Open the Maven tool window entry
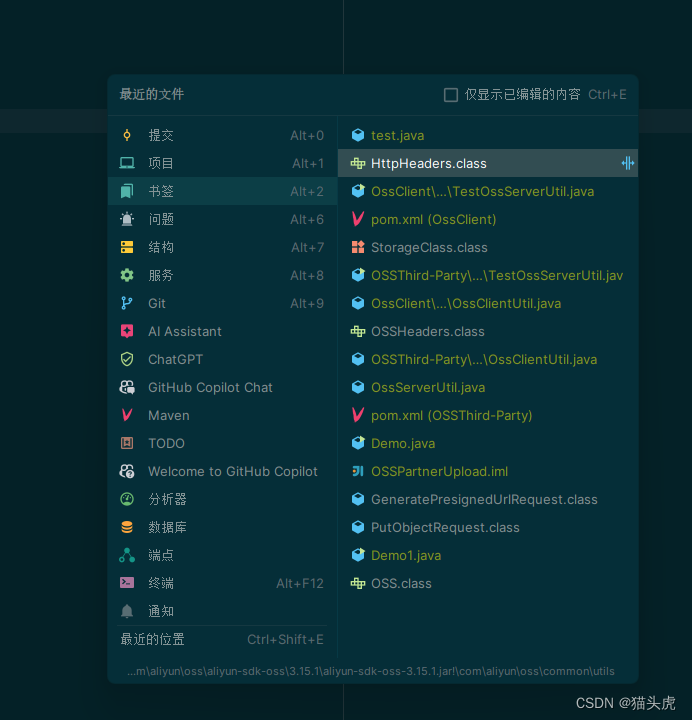The width and height of the screenshot is (692, 720). tap(222, 416)
